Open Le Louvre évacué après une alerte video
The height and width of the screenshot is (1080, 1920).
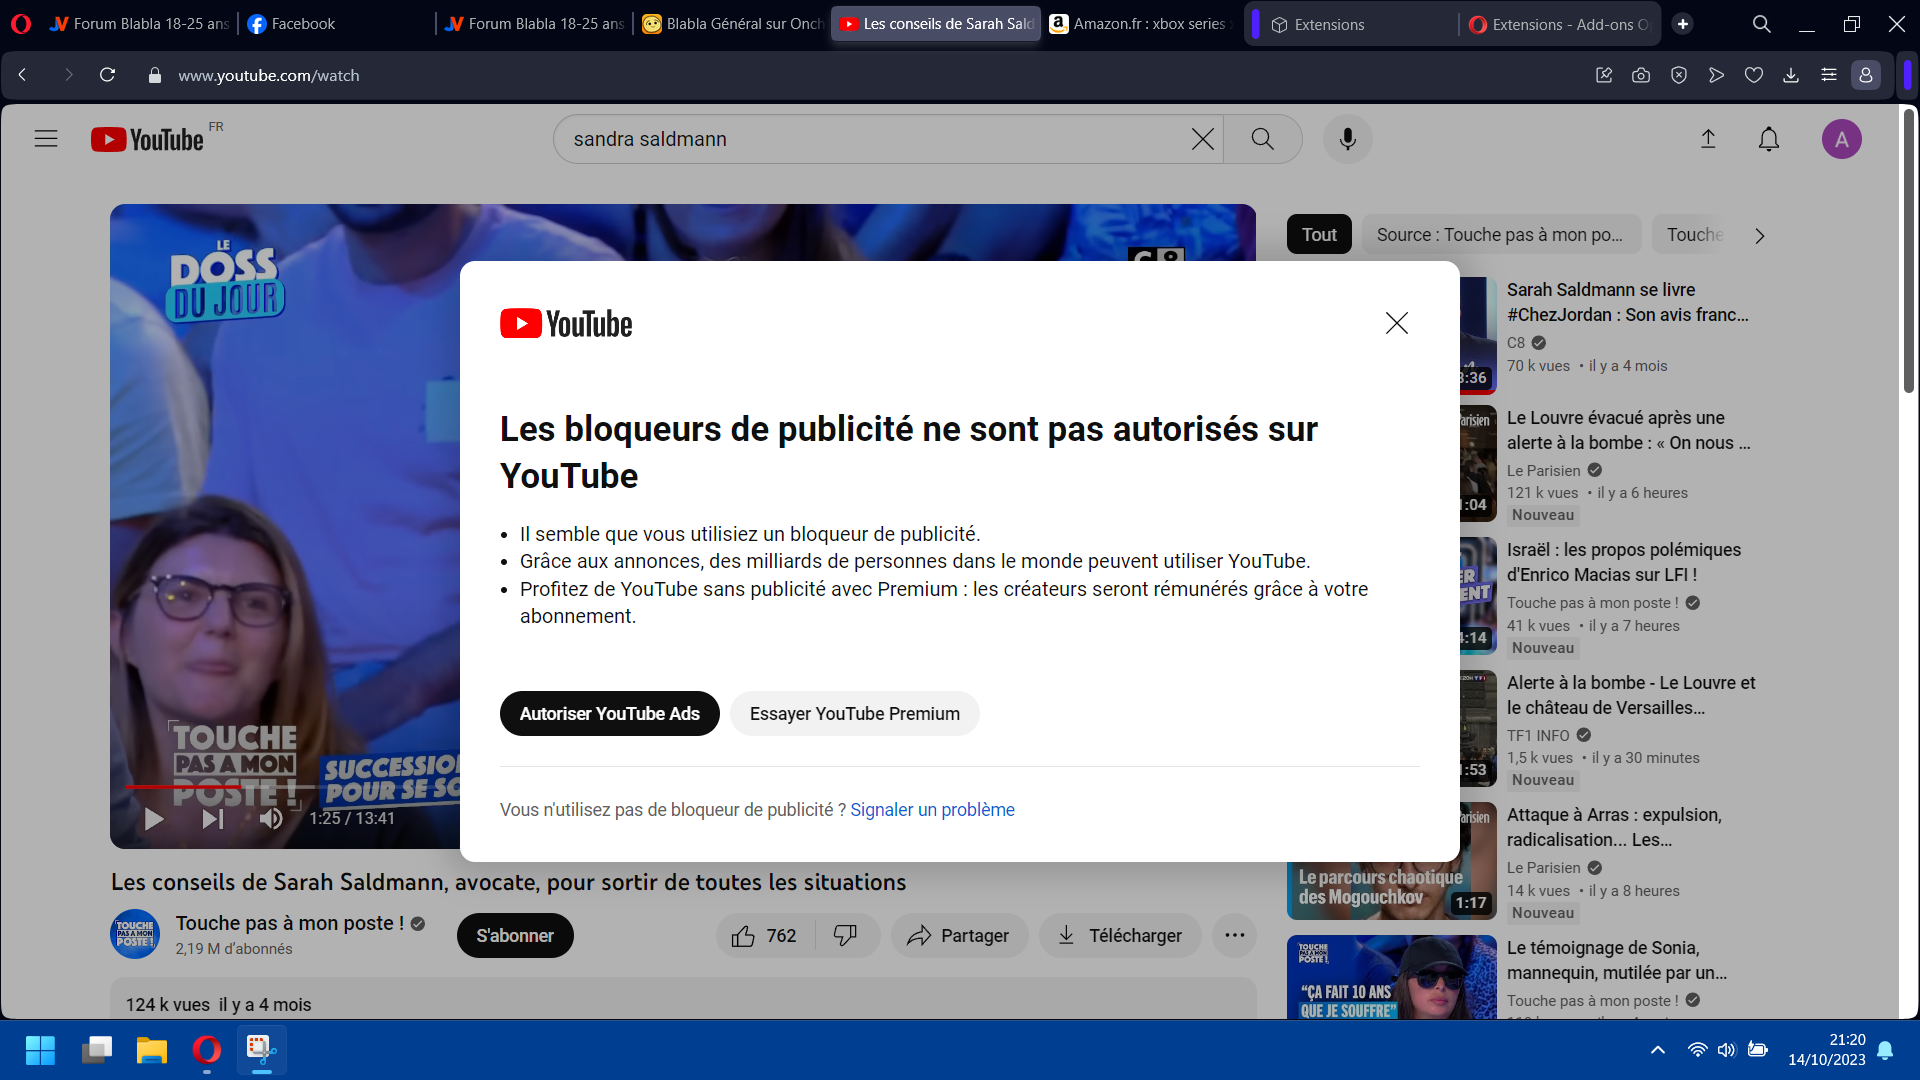click(1628, 430)
